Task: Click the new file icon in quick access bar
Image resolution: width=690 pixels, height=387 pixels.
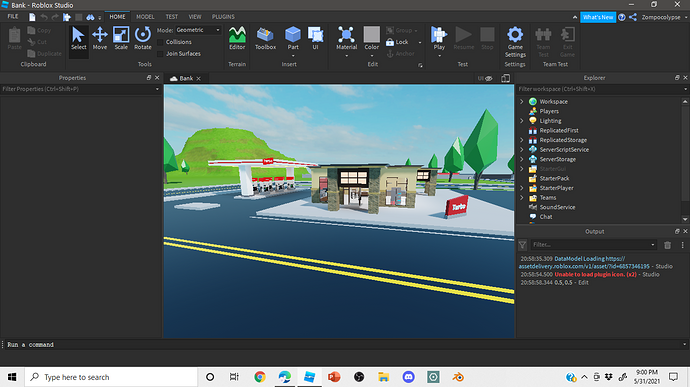Action: click(32, 17)
